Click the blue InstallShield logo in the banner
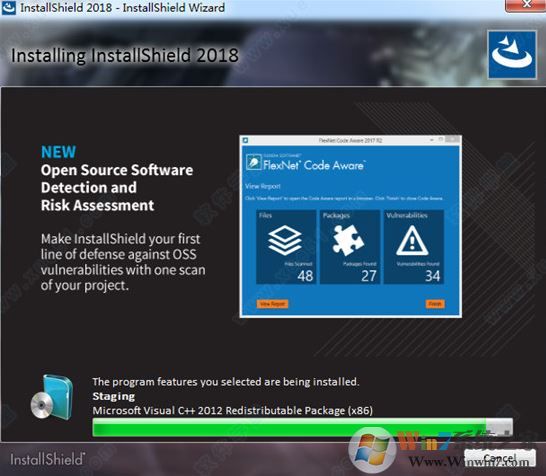 [512, 55]
